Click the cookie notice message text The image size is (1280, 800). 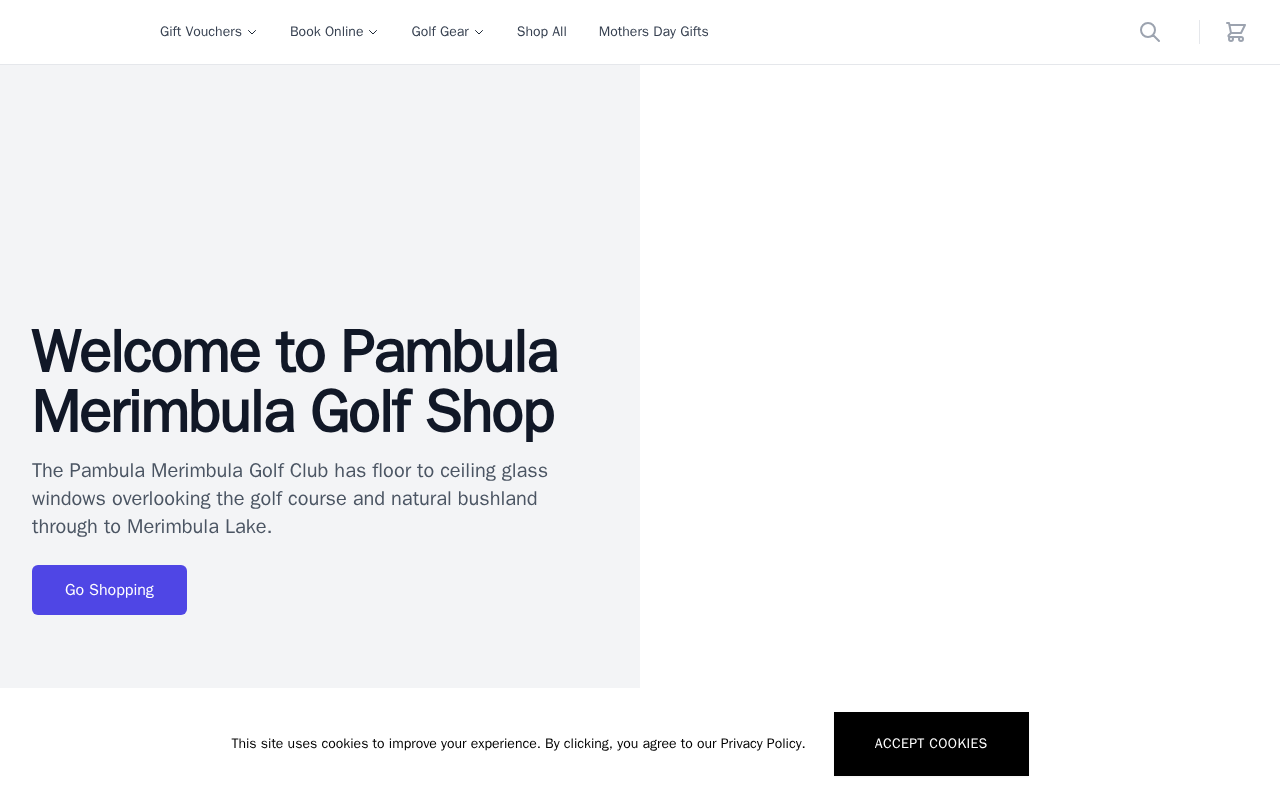(518, 744)
